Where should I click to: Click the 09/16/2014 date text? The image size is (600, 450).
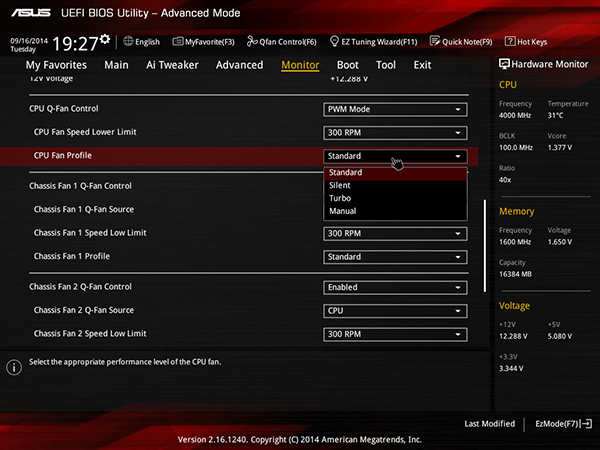pos(29,41)
